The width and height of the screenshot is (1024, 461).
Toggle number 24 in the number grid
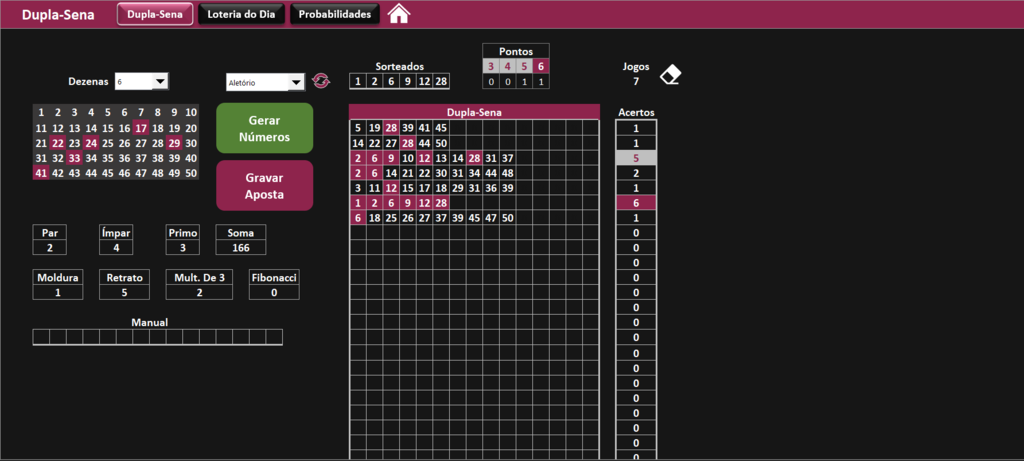click(91, 143)
